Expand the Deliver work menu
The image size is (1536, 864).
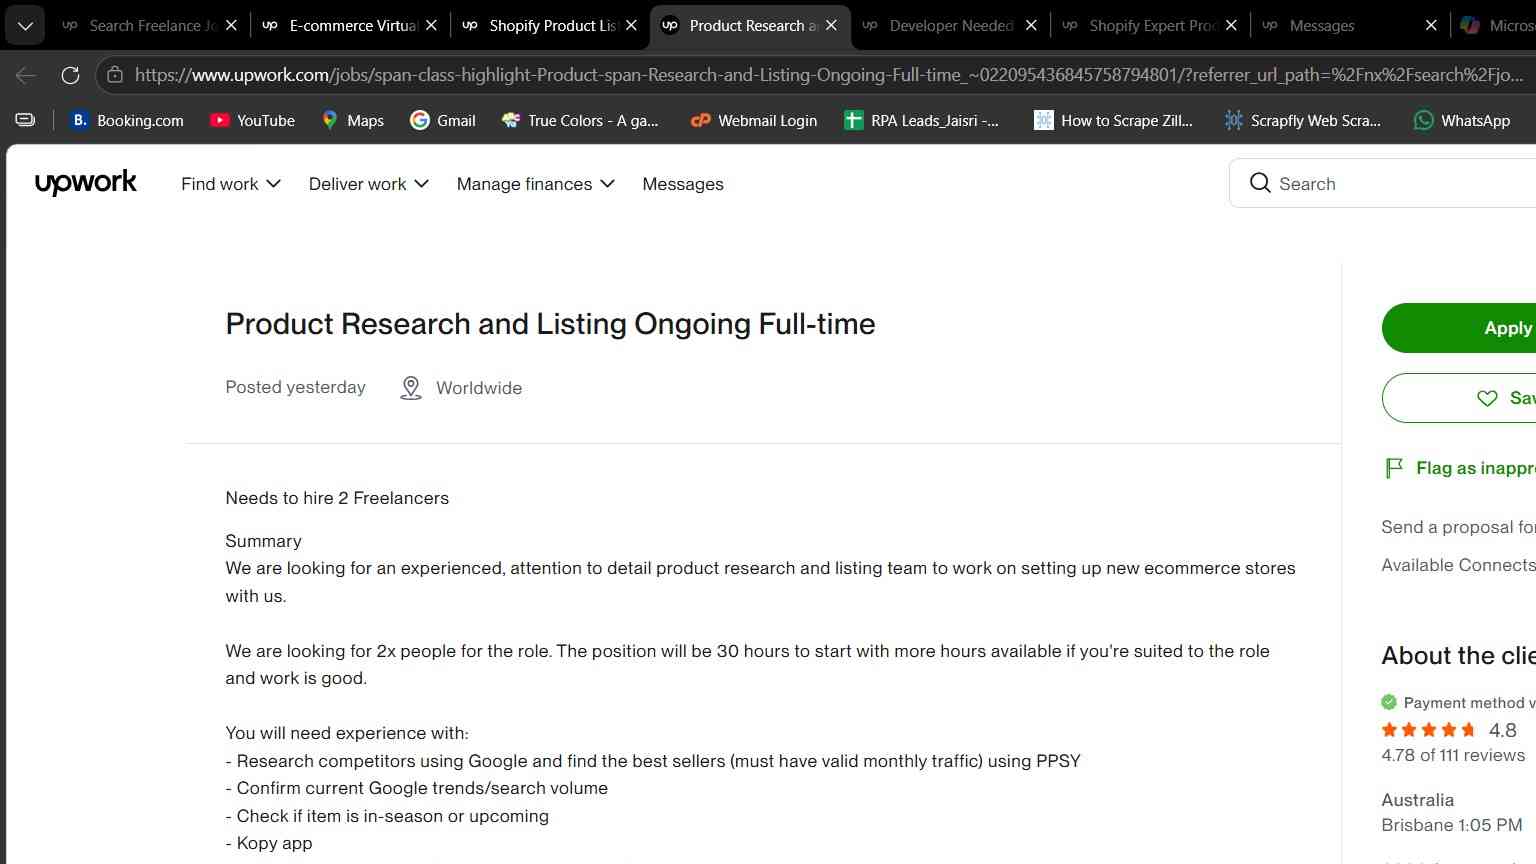click(369, 184)
